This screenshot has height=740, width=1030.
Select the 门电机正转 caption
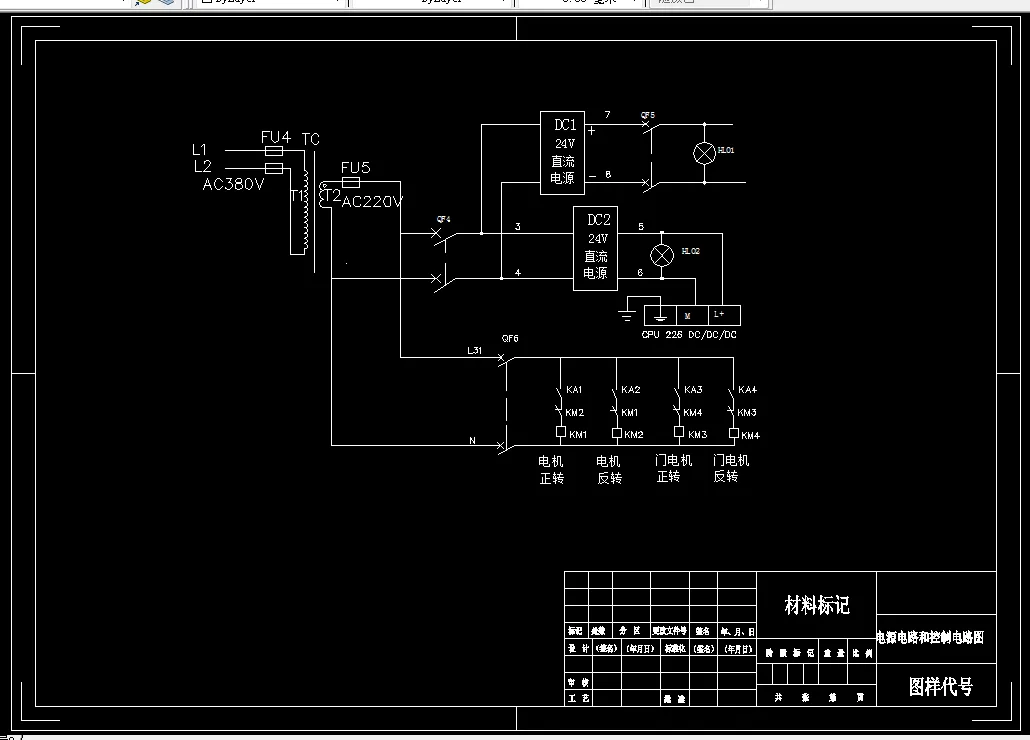(673, 468)
